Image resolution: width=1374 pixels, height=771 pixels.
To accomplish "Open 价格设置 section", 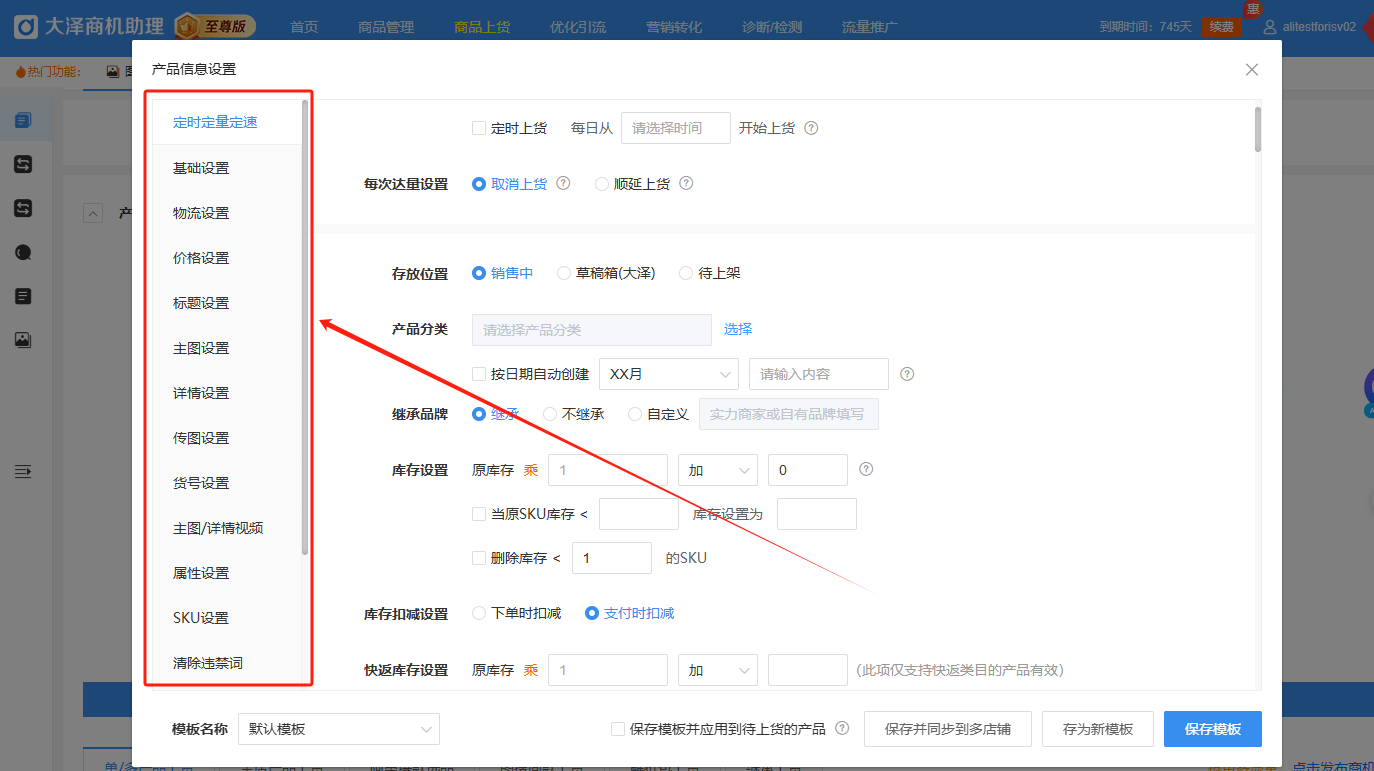I will pyautogui.click(x=201, y=258).
